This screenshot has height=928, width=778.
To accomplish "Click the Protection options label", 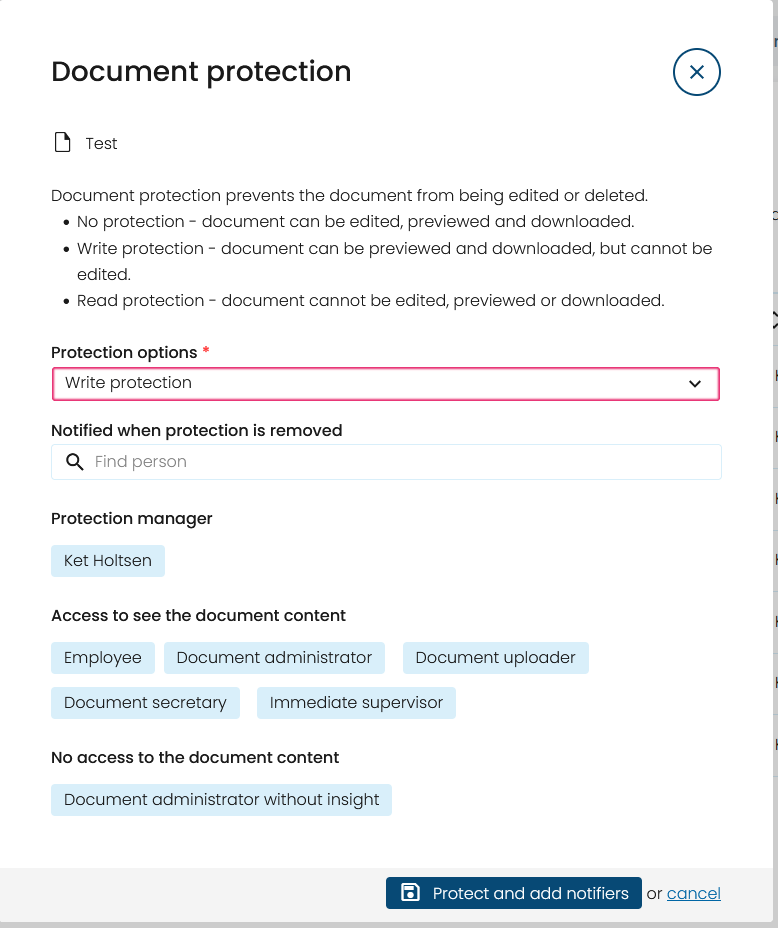I will tap(124, 352).
